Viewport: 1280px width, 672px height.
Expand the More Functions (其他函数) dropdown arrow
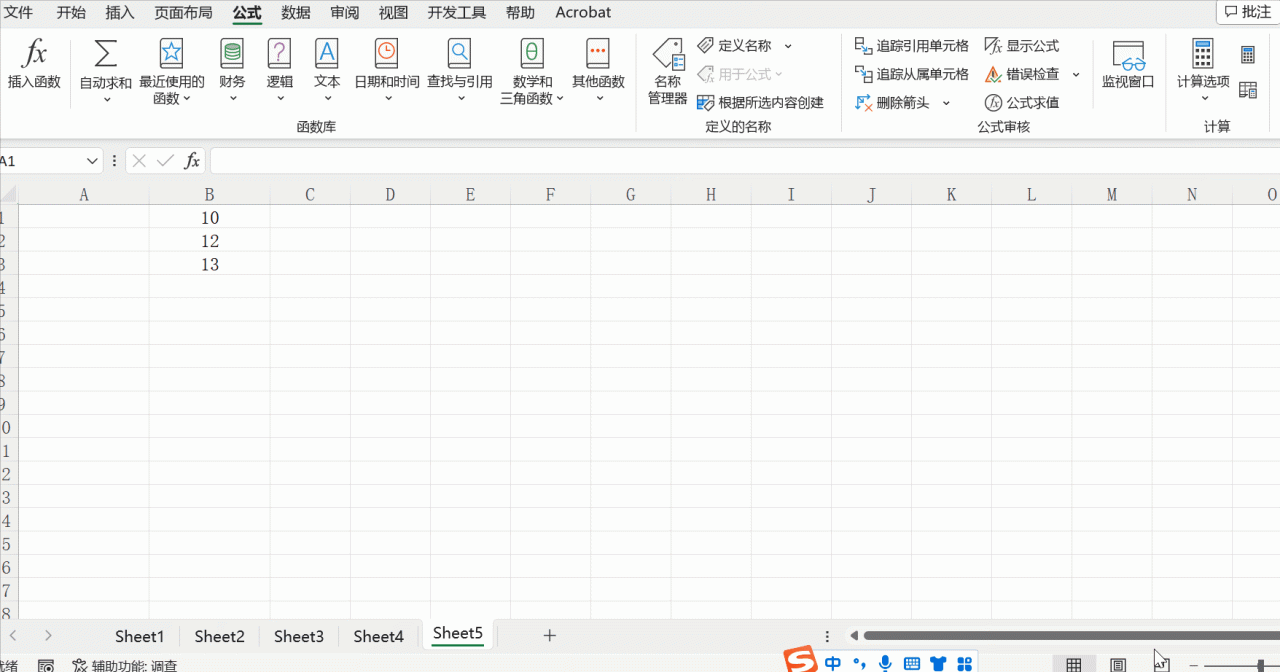pyautogui.click(x=598, y=98)
